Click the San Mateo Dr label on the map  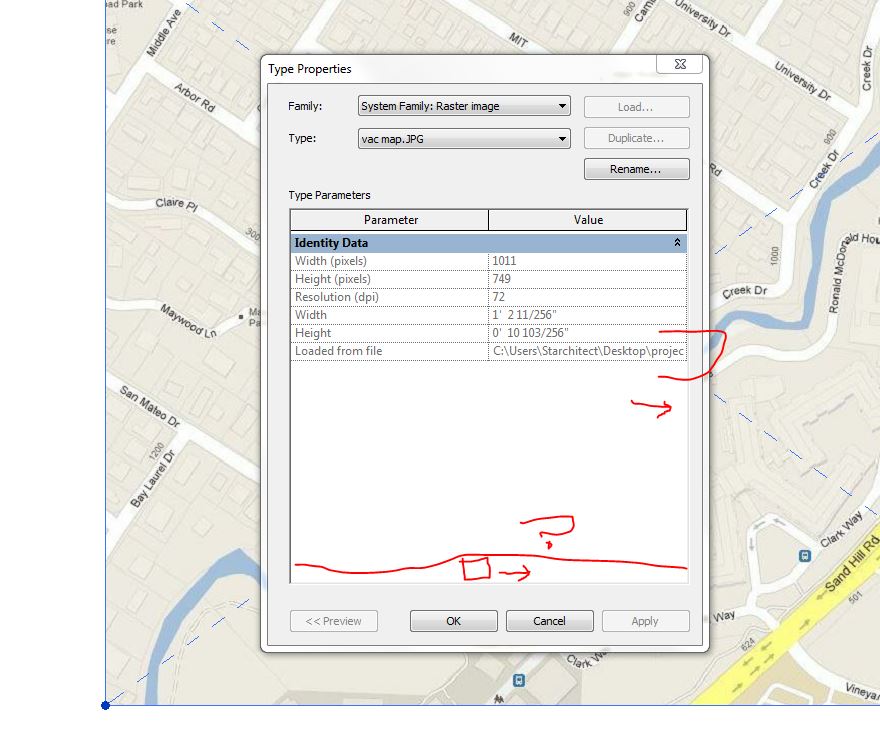point(149,406)
